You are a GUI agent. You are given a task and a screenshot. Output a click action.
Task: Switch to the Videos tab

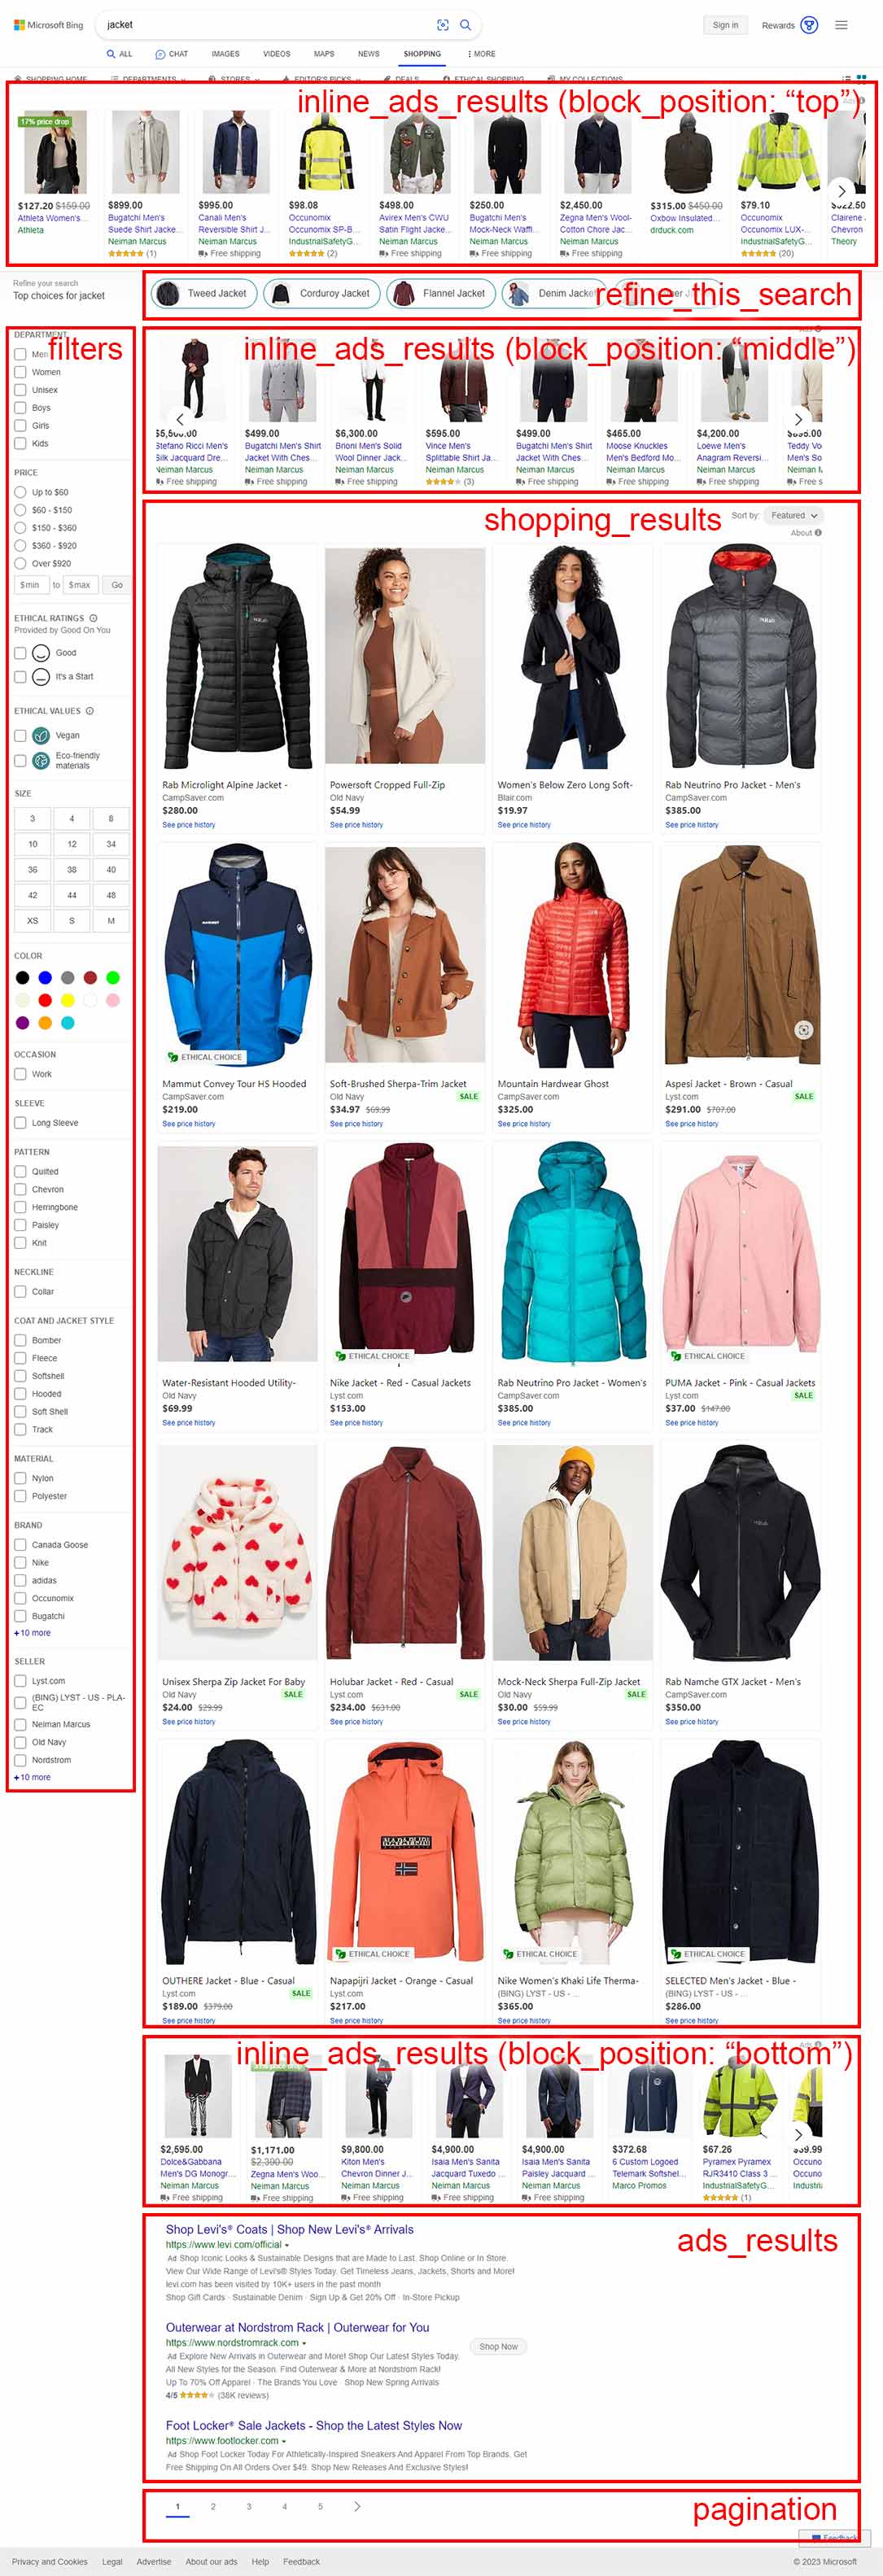coord(276,54)
